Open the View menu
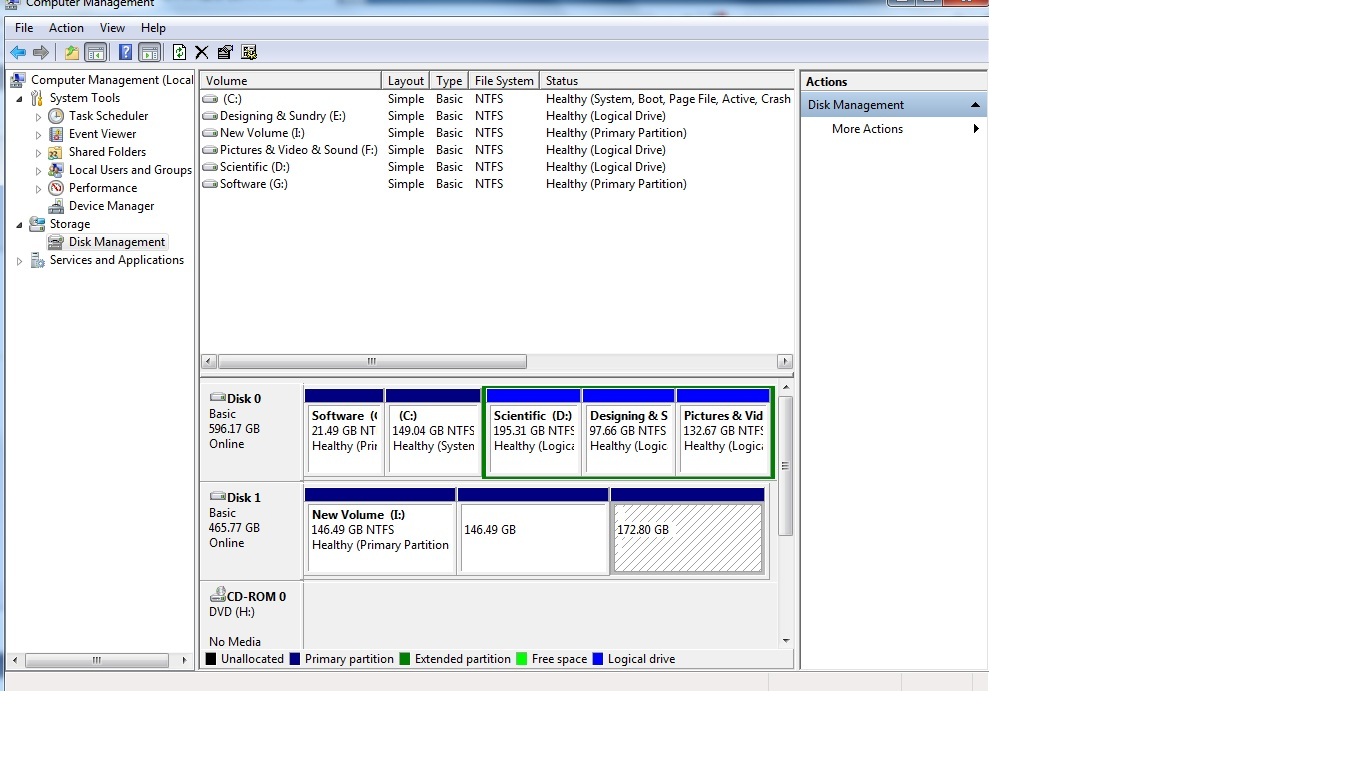The width and height of the screenshot is (1366, 768). (x=113, y=28)
